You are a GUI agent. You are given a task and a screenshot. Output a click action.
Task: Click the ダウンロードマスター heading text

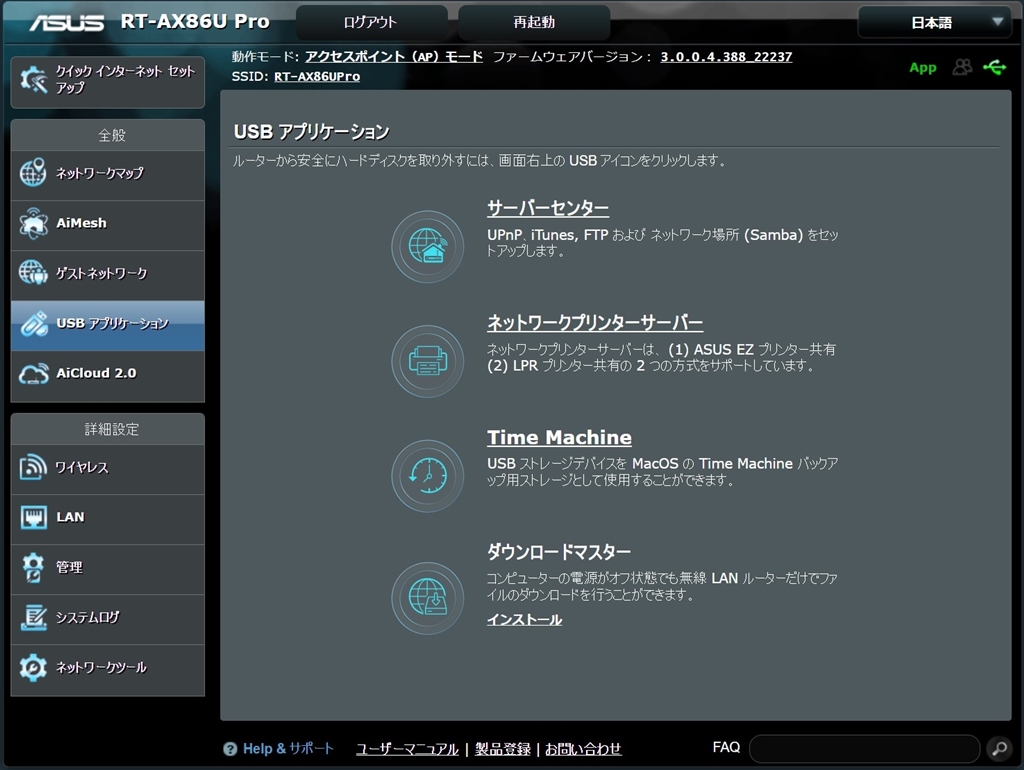click(x=559, y=552)
